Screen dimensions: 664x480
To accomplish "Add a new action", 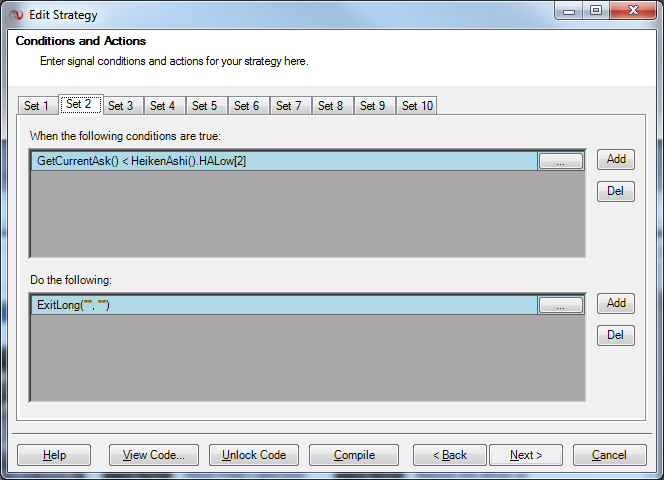I will point(616,303).
